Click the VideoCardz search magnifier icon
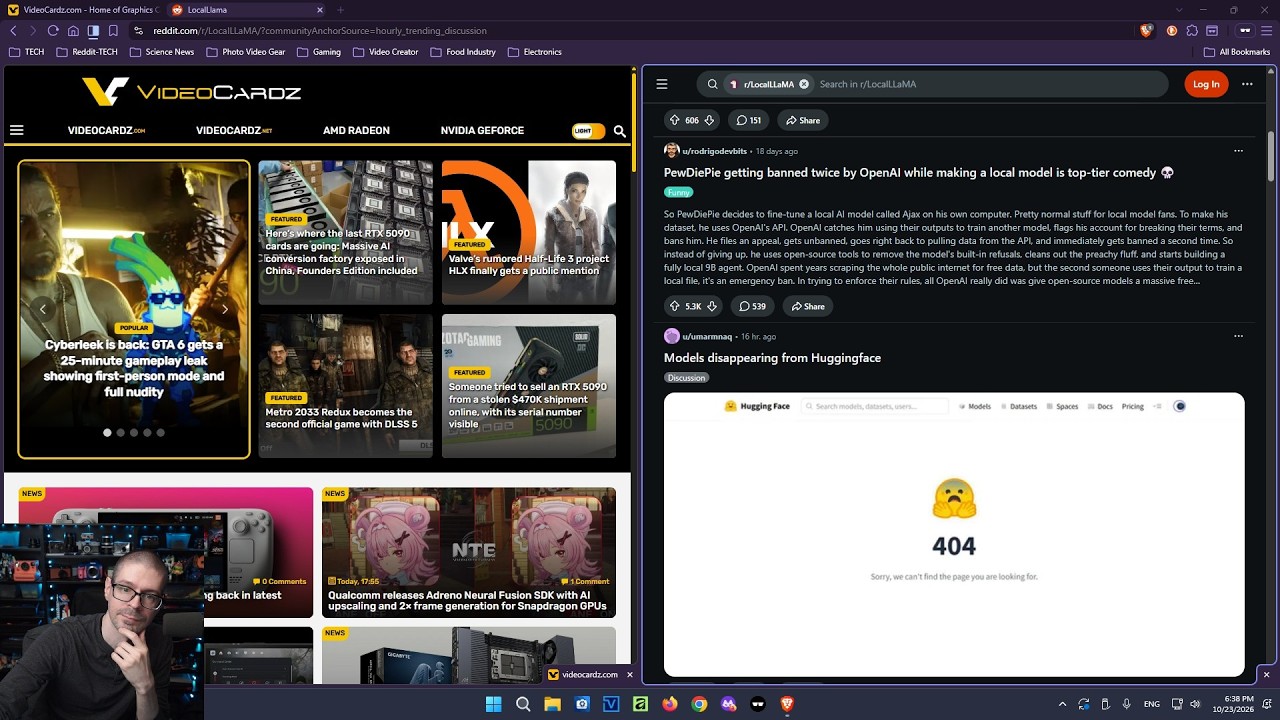The width and height of the screenshot is (1280, 720). [x=619, y=131]
